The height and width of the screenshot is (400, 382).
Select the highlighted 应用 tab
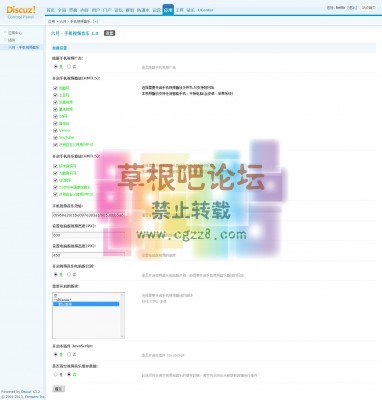coord(168,10)
